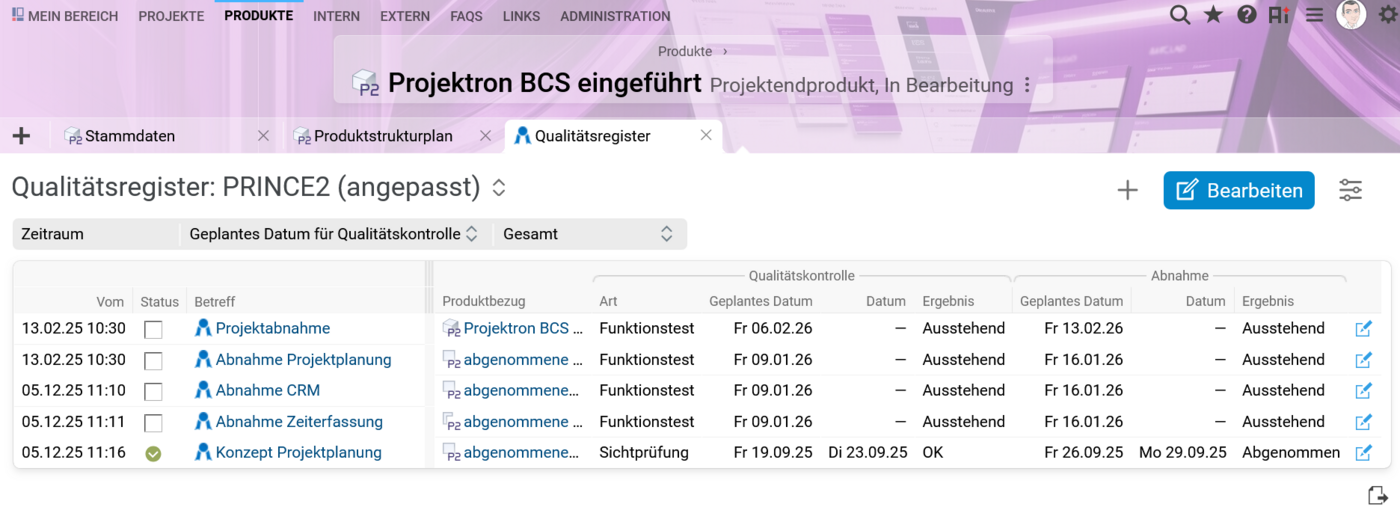The width and height of the screenshot is (1400, 516).
Task: Open the Geplantes Datum für Qualitätskontrolle dropdown
Action: coord(334,234)
